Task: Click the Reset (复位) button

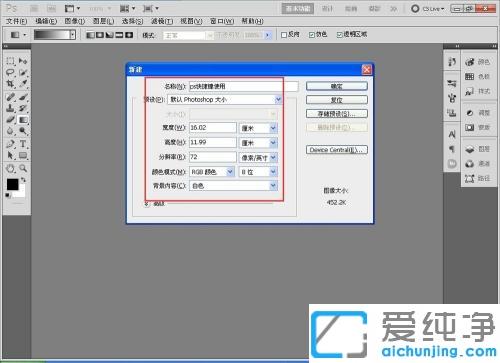Action: tap(337, 100)
